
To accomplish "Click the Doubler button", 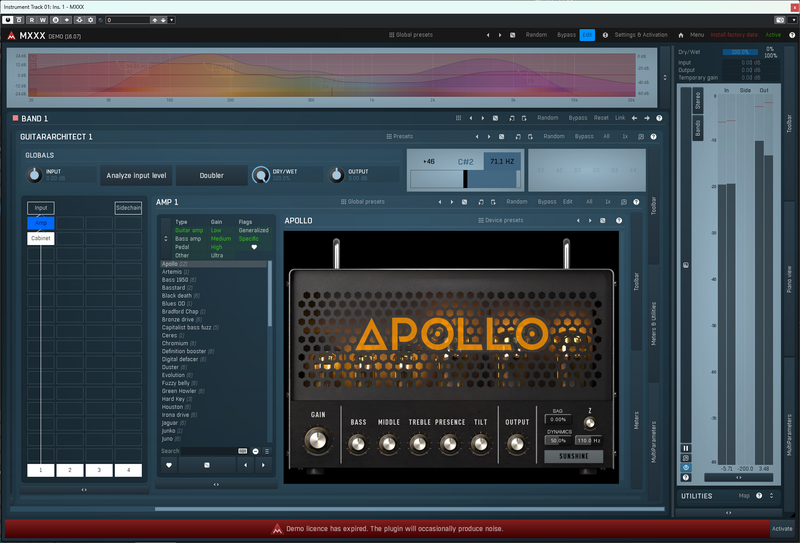I will (212, 176).
